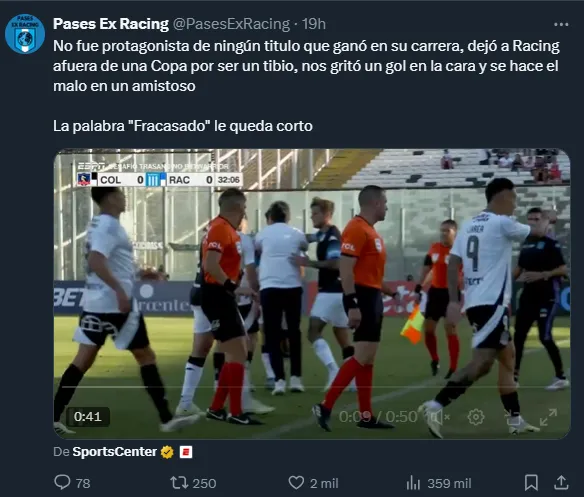Screen dimensions: 584x497
Task: Repost using the retweet arrows icon
Action: (179, 483)
